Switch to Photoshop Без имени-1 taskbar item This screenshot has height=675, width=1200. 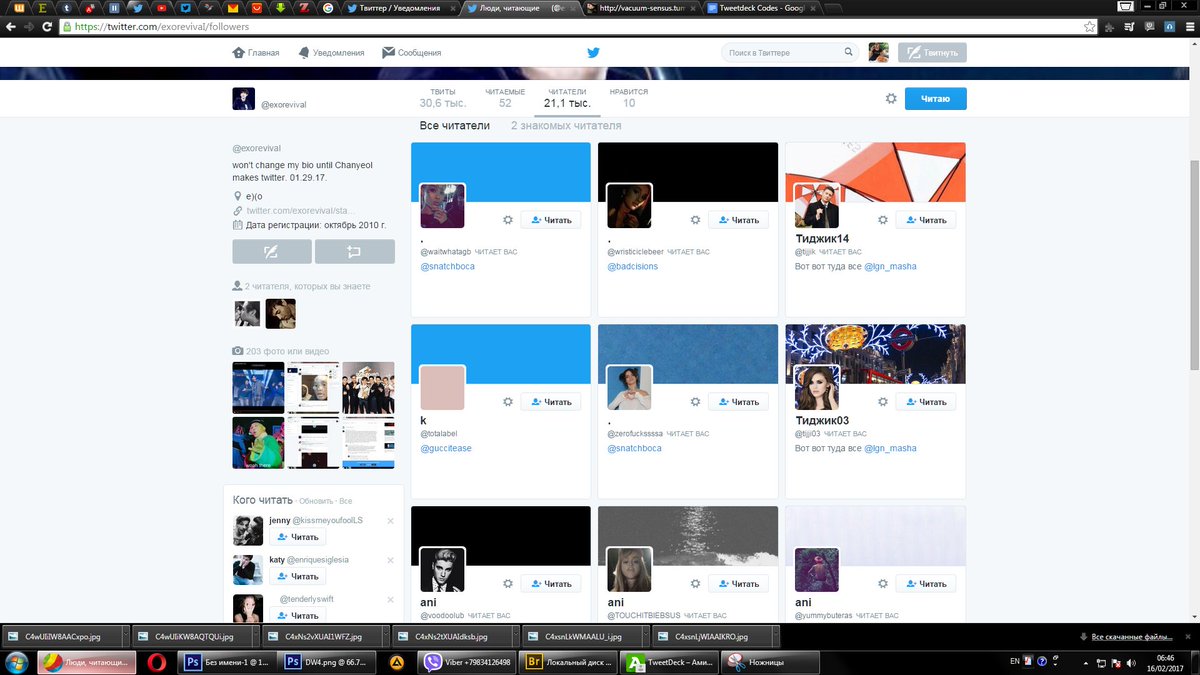227,662
